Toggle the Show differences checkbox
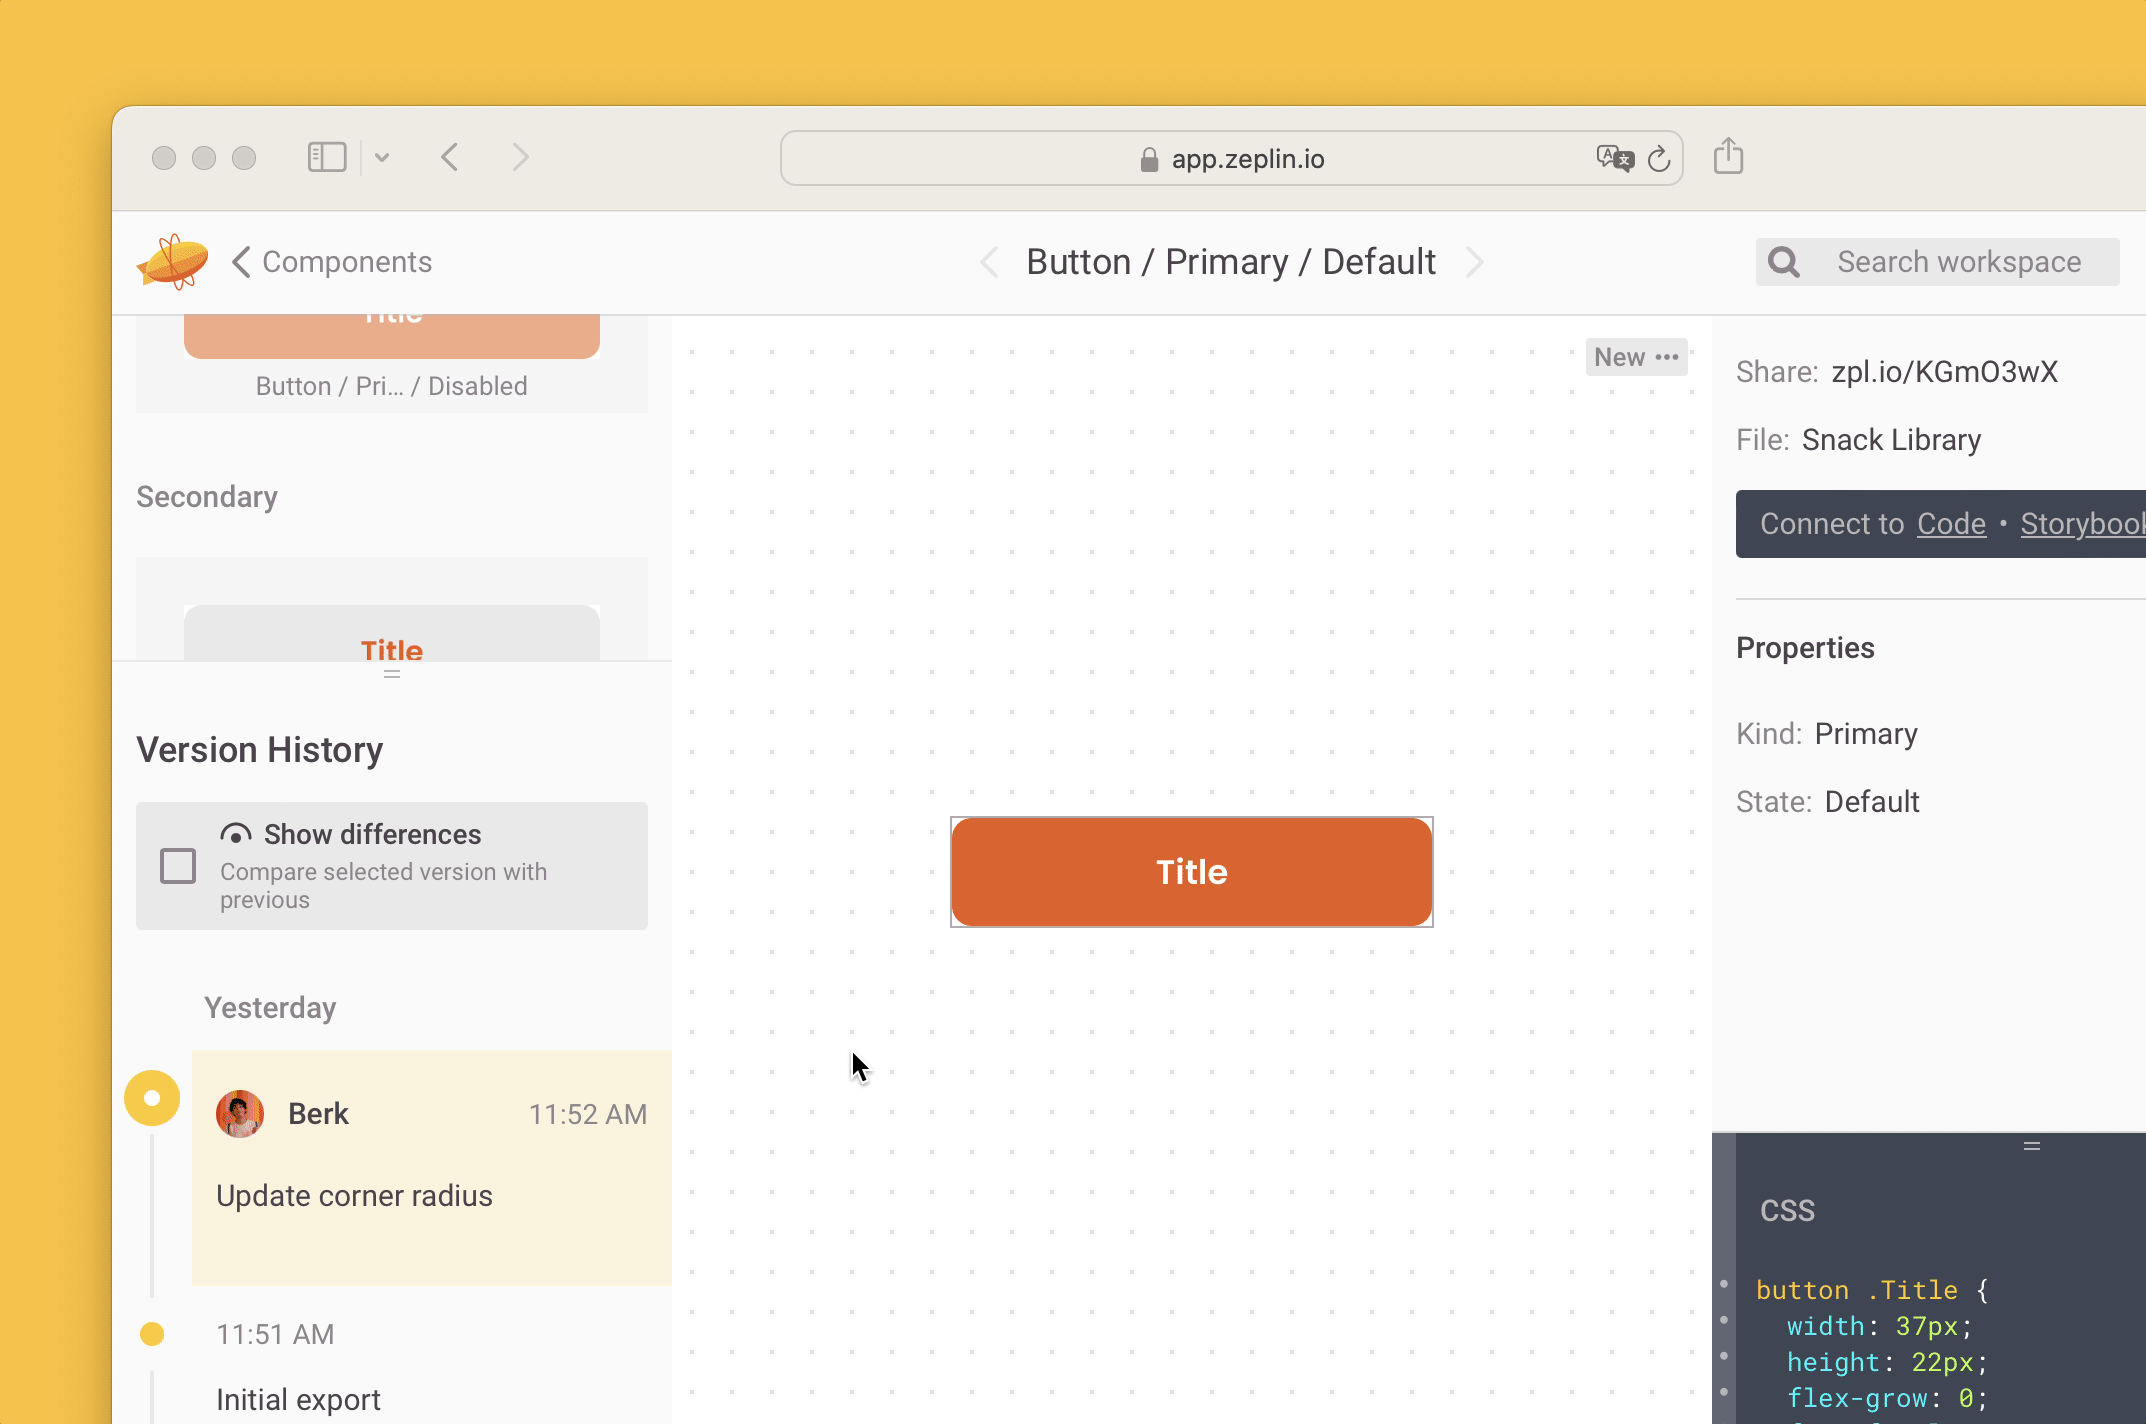 [176, 868]
